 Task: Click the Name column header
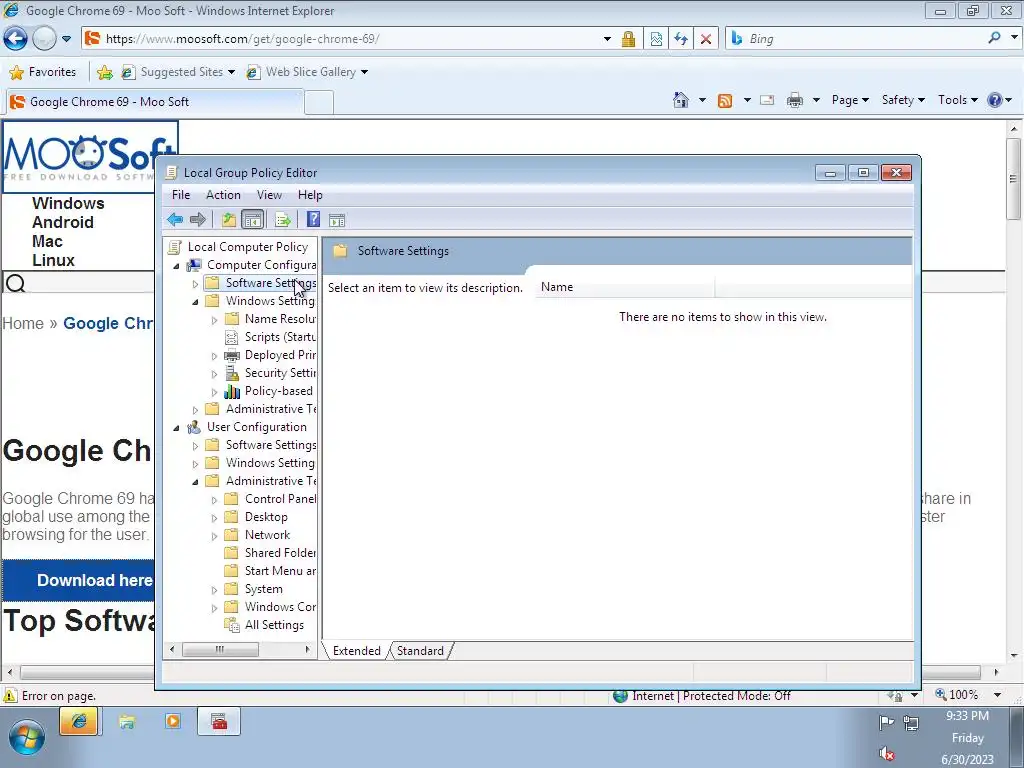[x=625, y=287]
